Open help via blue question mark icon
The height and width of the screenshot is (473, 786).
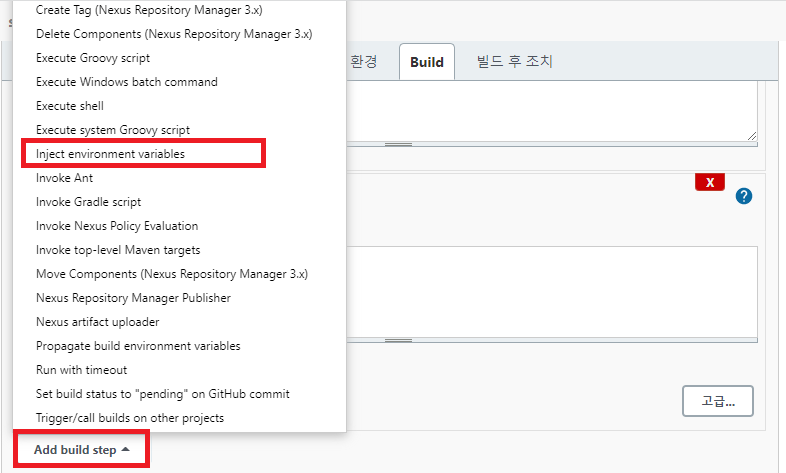(x=744, y=196)
